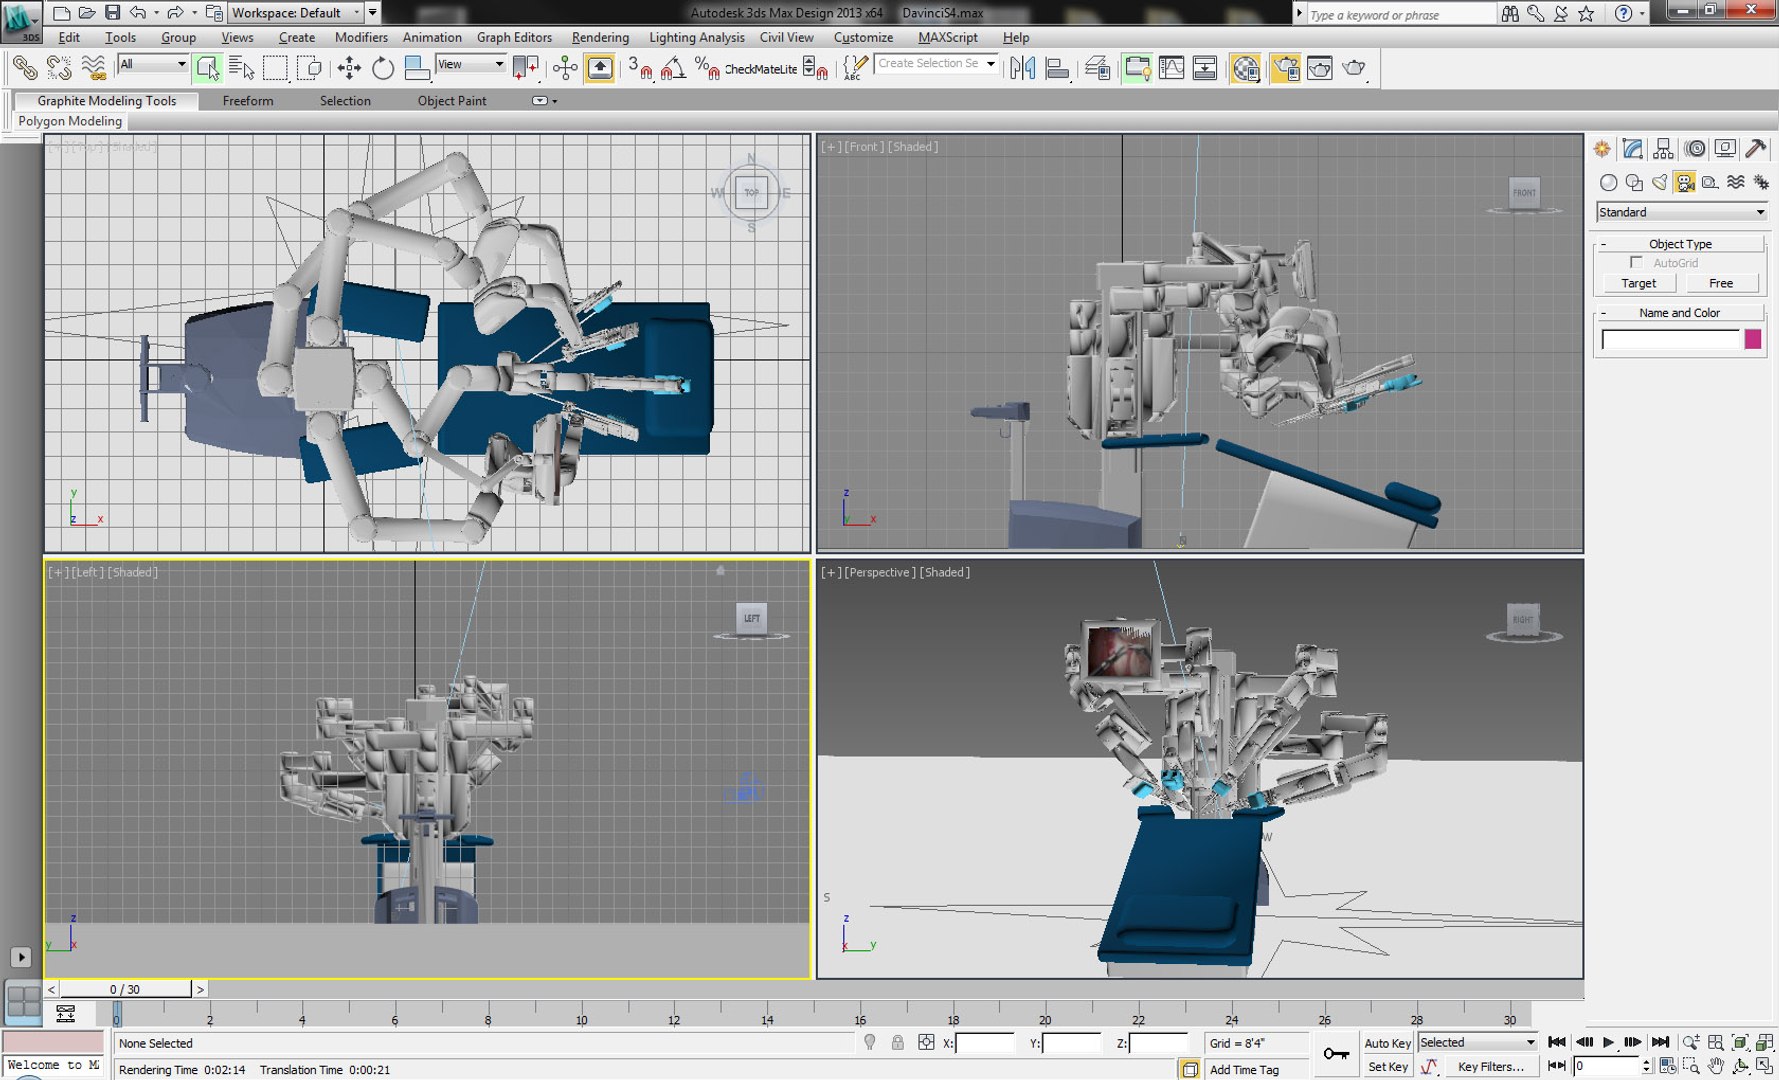Toggle Spinner Snap button

[x=816, y=68]
